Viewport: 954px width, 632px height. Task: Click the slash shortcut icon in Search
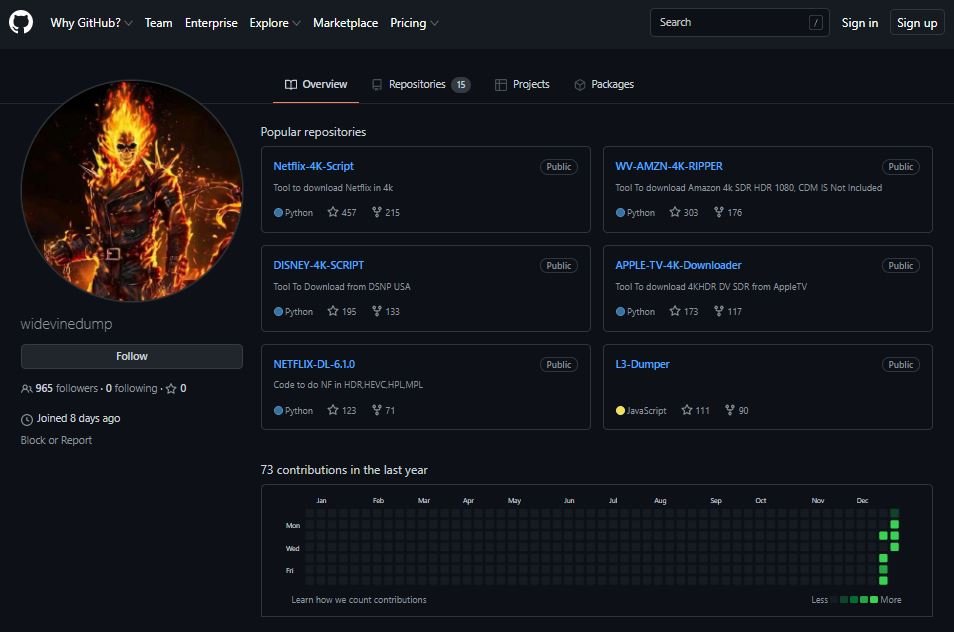point(816,23)
